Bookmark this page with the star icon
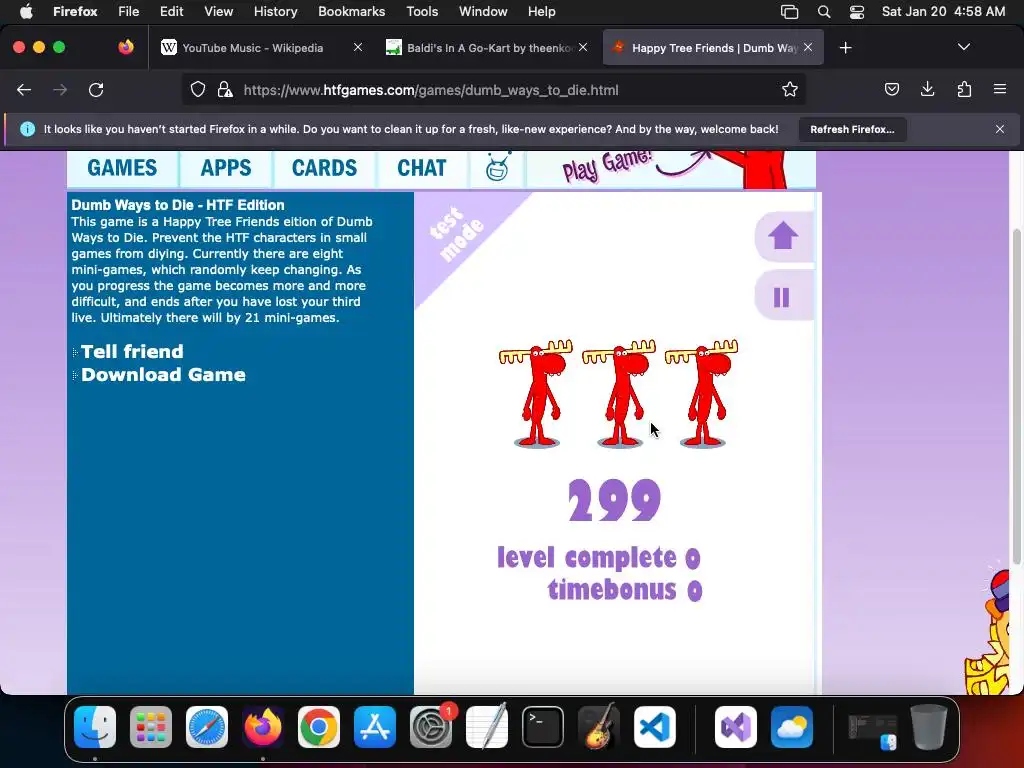1024x768 pixels. [x=790, y=90]
